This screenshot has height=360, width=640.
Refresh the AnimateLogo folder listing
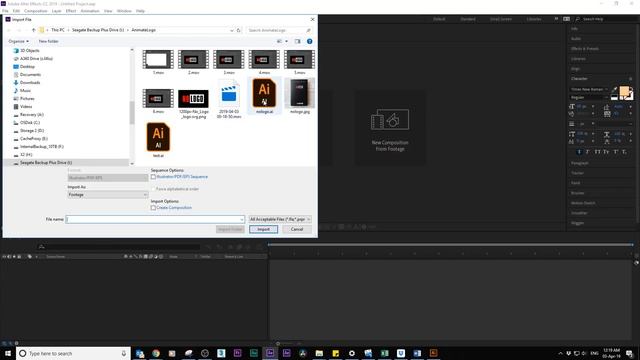[239, 30]
